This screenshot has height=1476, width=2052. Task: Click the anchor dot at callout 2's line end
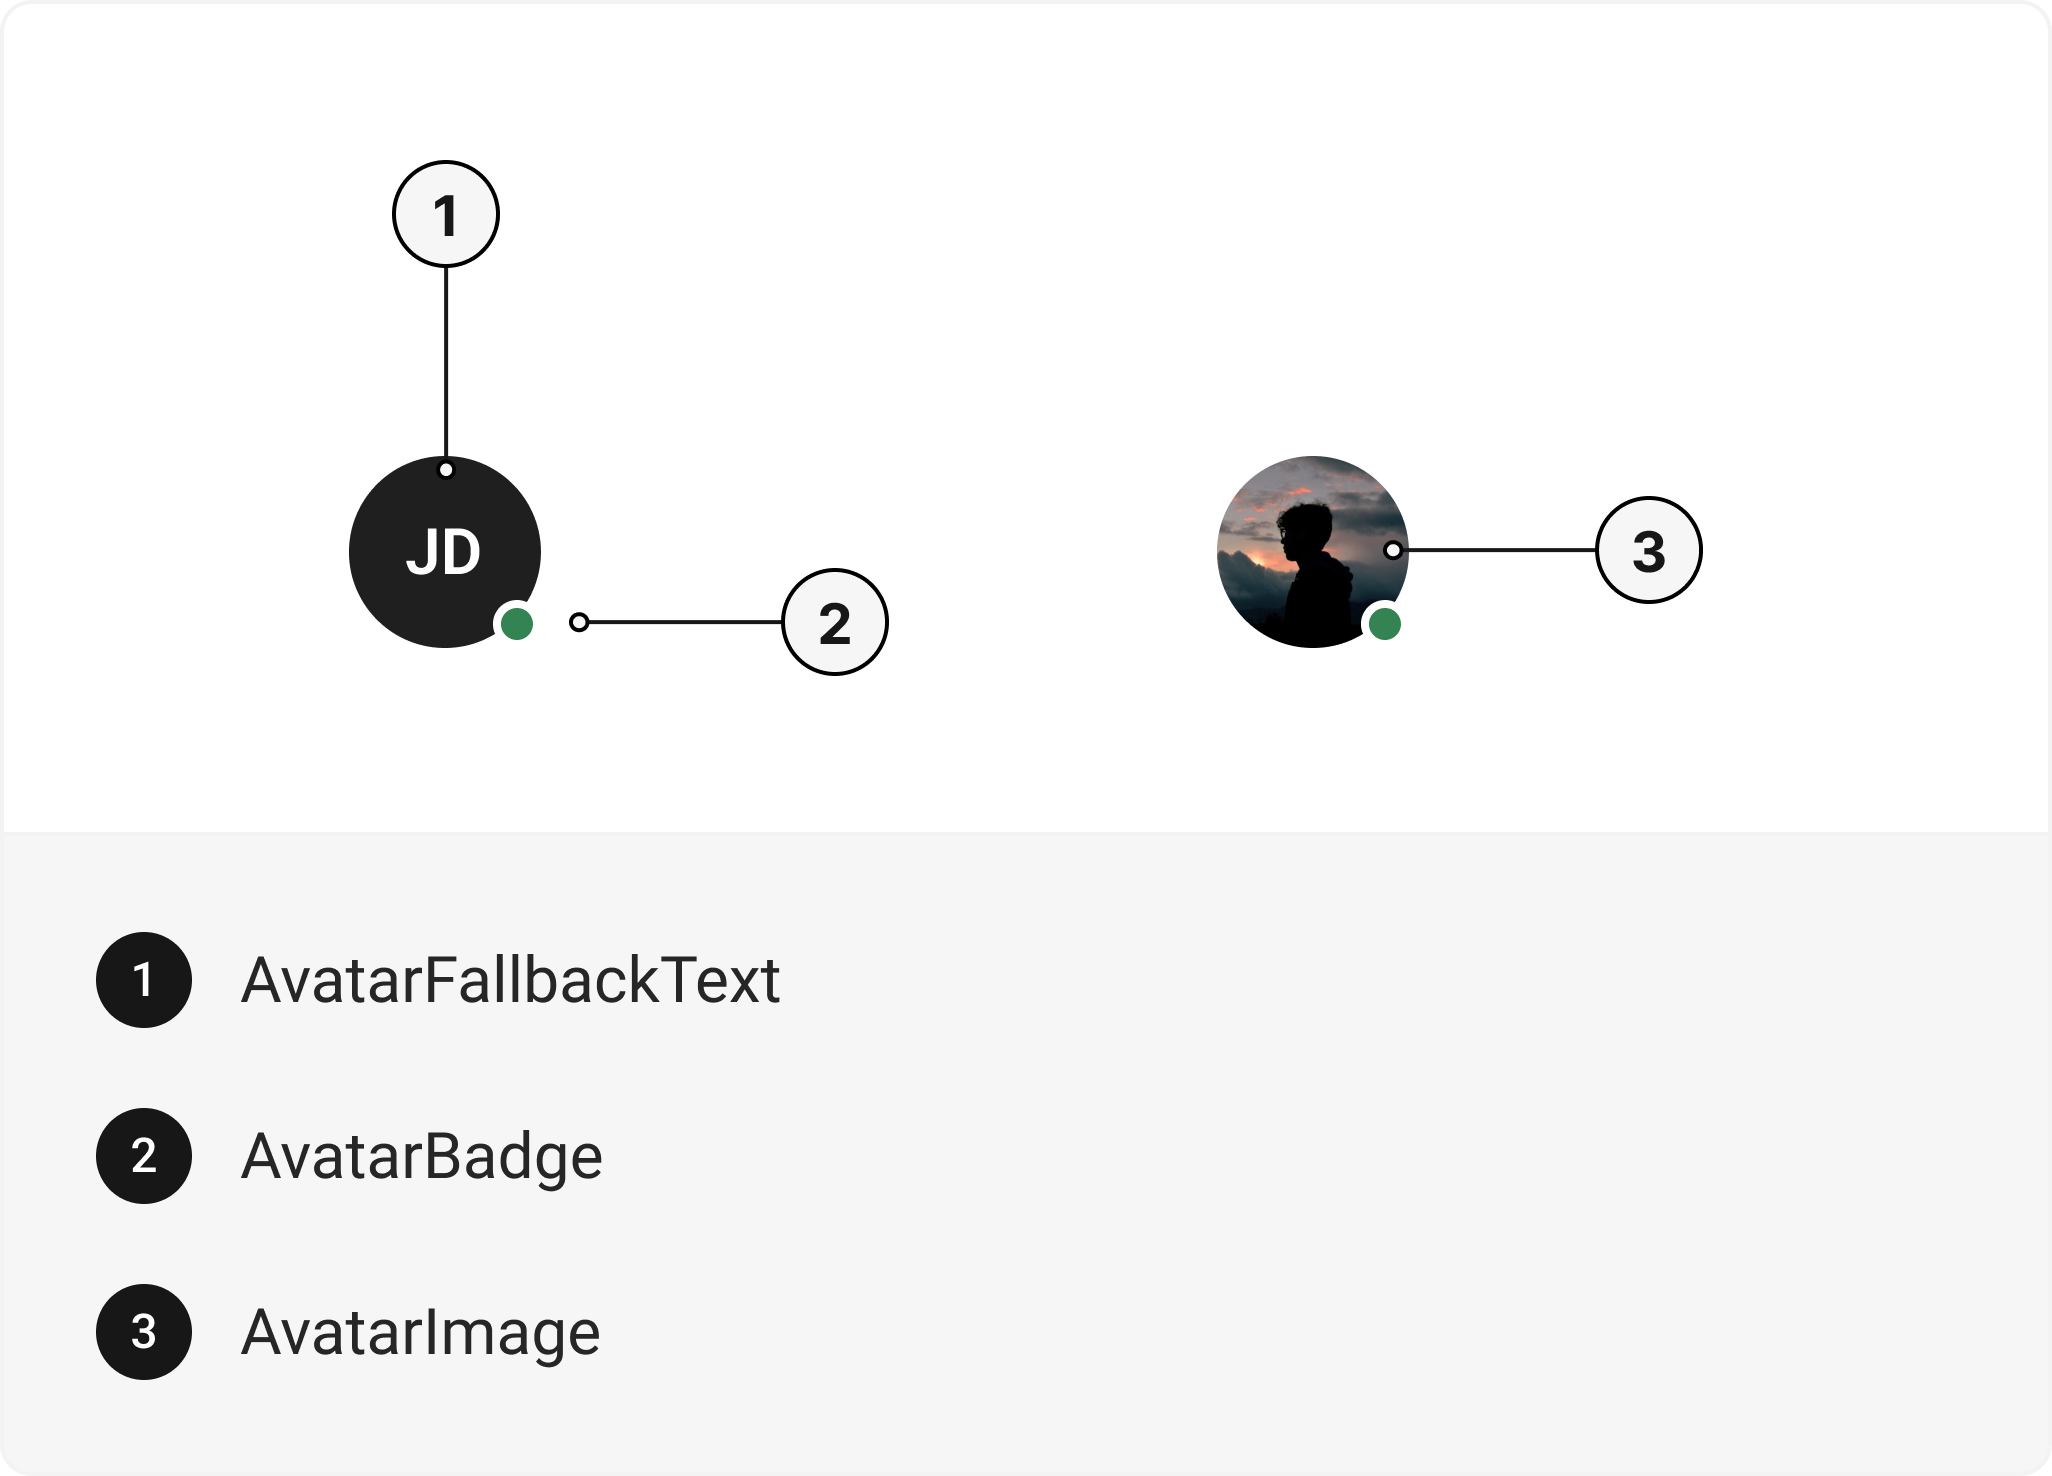[578, 622]
